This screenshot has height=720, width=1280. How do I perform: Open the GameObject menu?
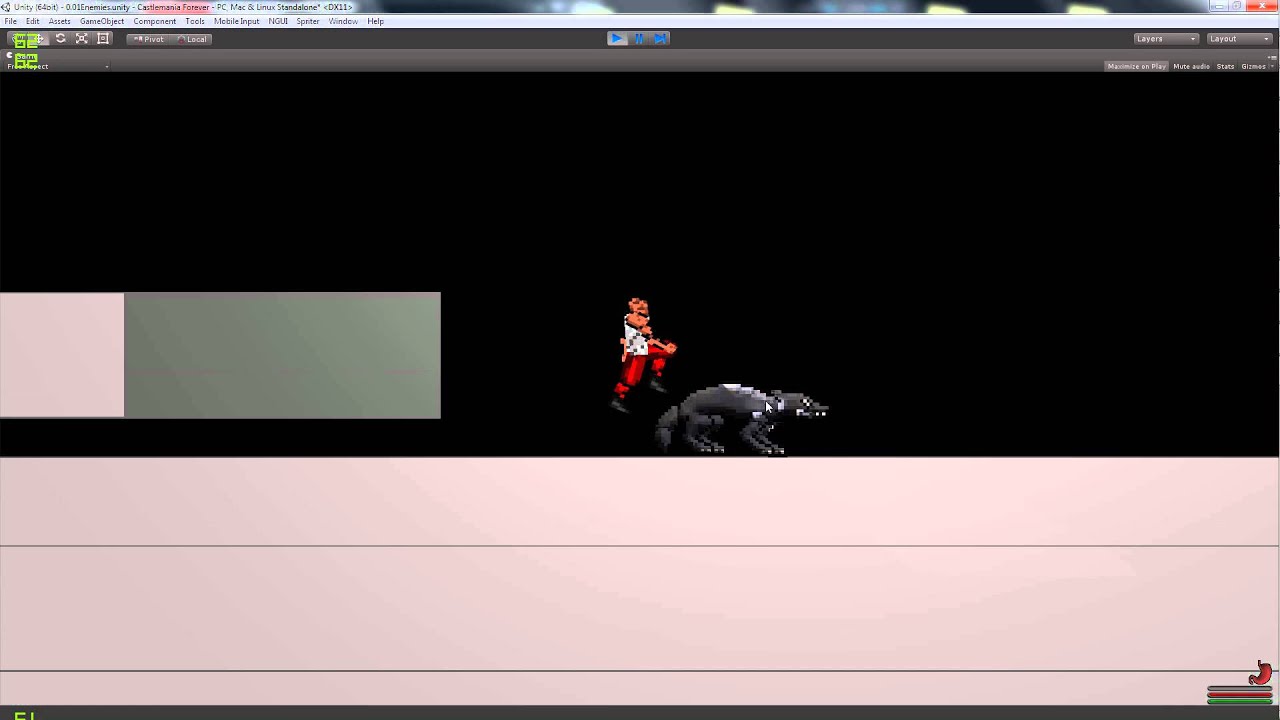(x=102, y=21)
